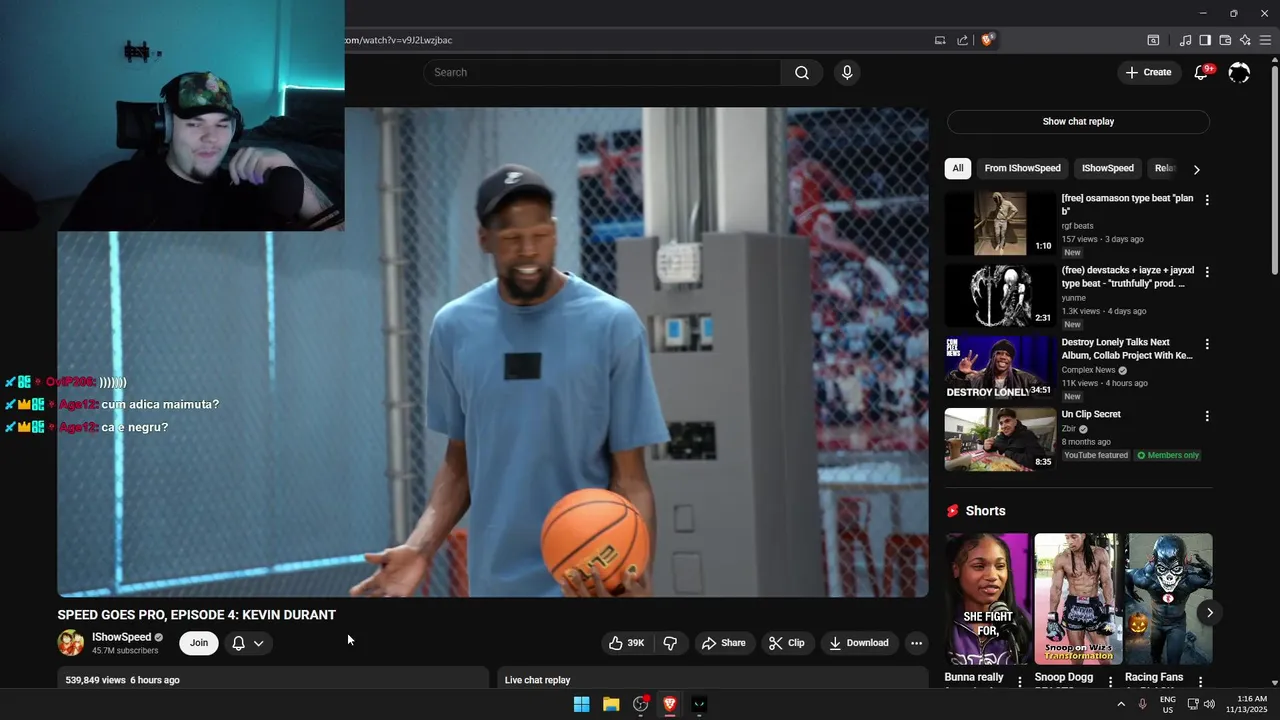This screenshot has width=1280, height=720.
Task: Select the IShowSpeed chip
Action: click(1107, 168)
